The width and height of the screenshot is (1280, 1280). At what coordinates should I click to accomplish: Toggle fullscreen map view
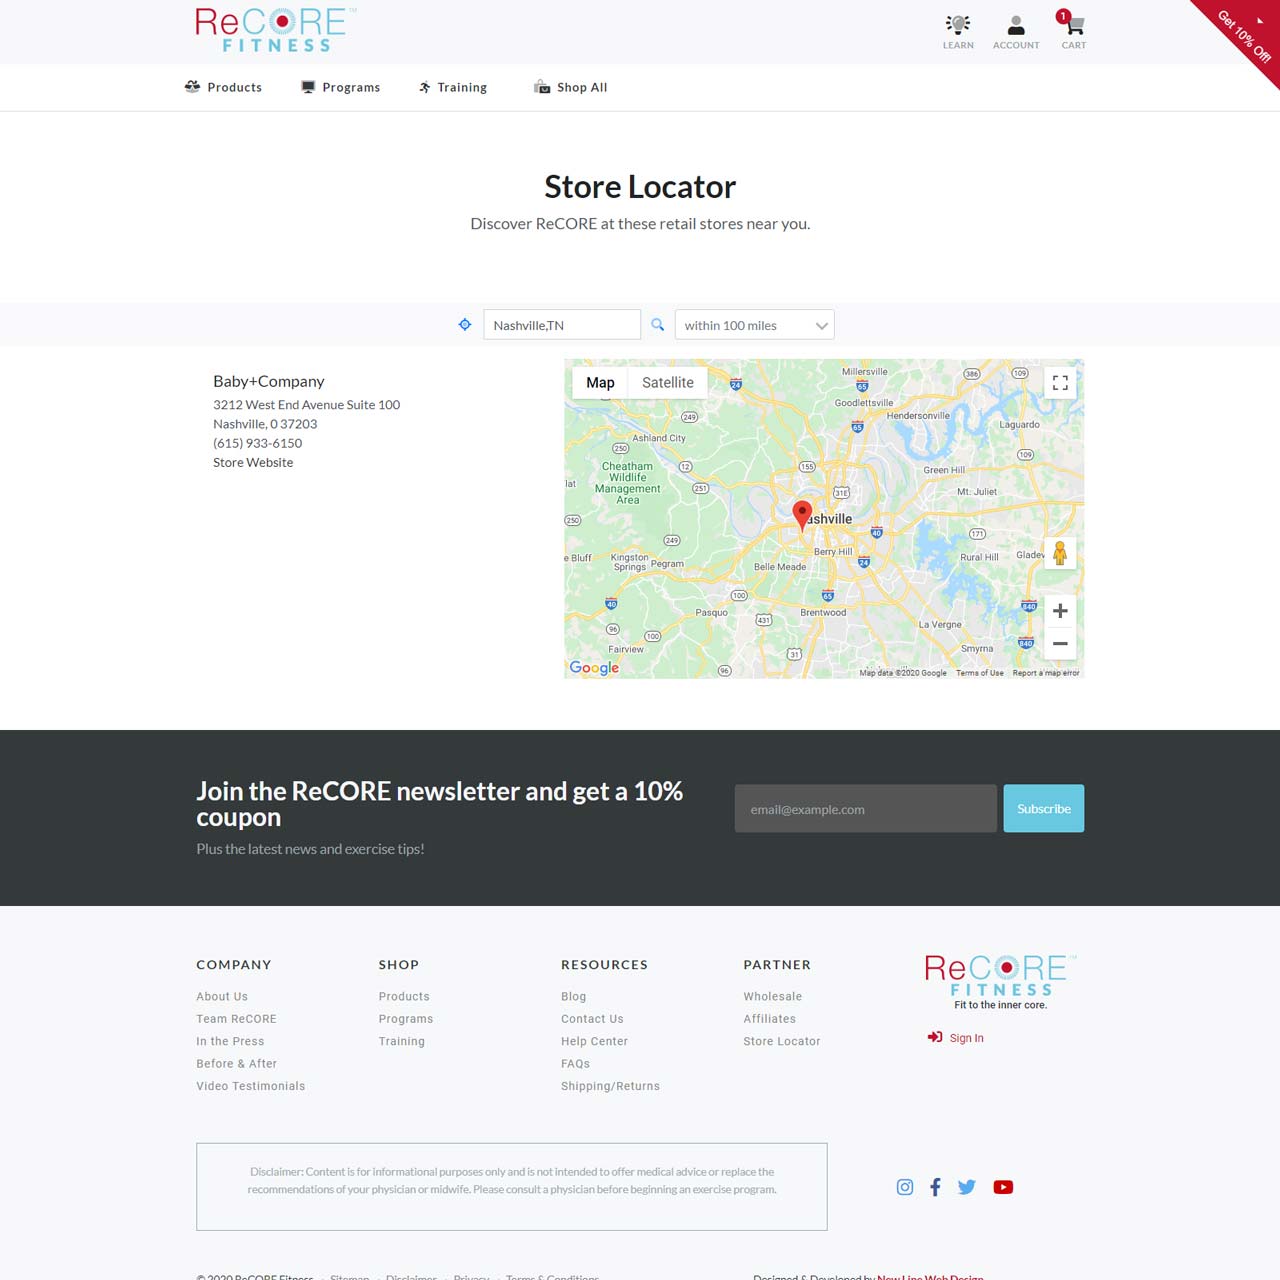click(x=1060, y=383)
